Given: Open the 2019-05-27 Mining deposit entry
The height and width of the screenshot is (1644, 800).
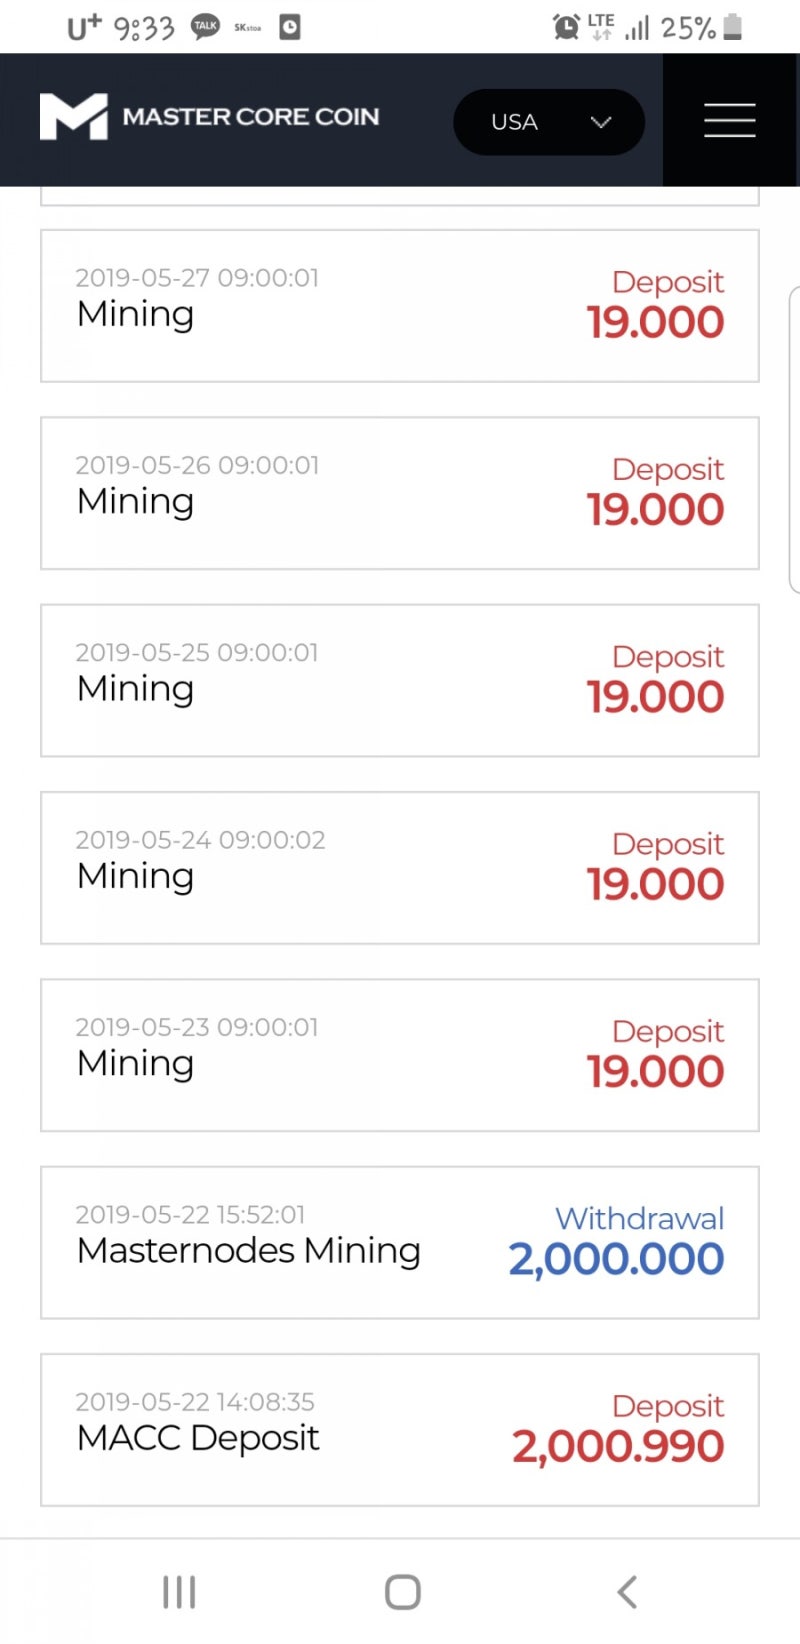Looking at the screenshot, I should coord(399,306).
